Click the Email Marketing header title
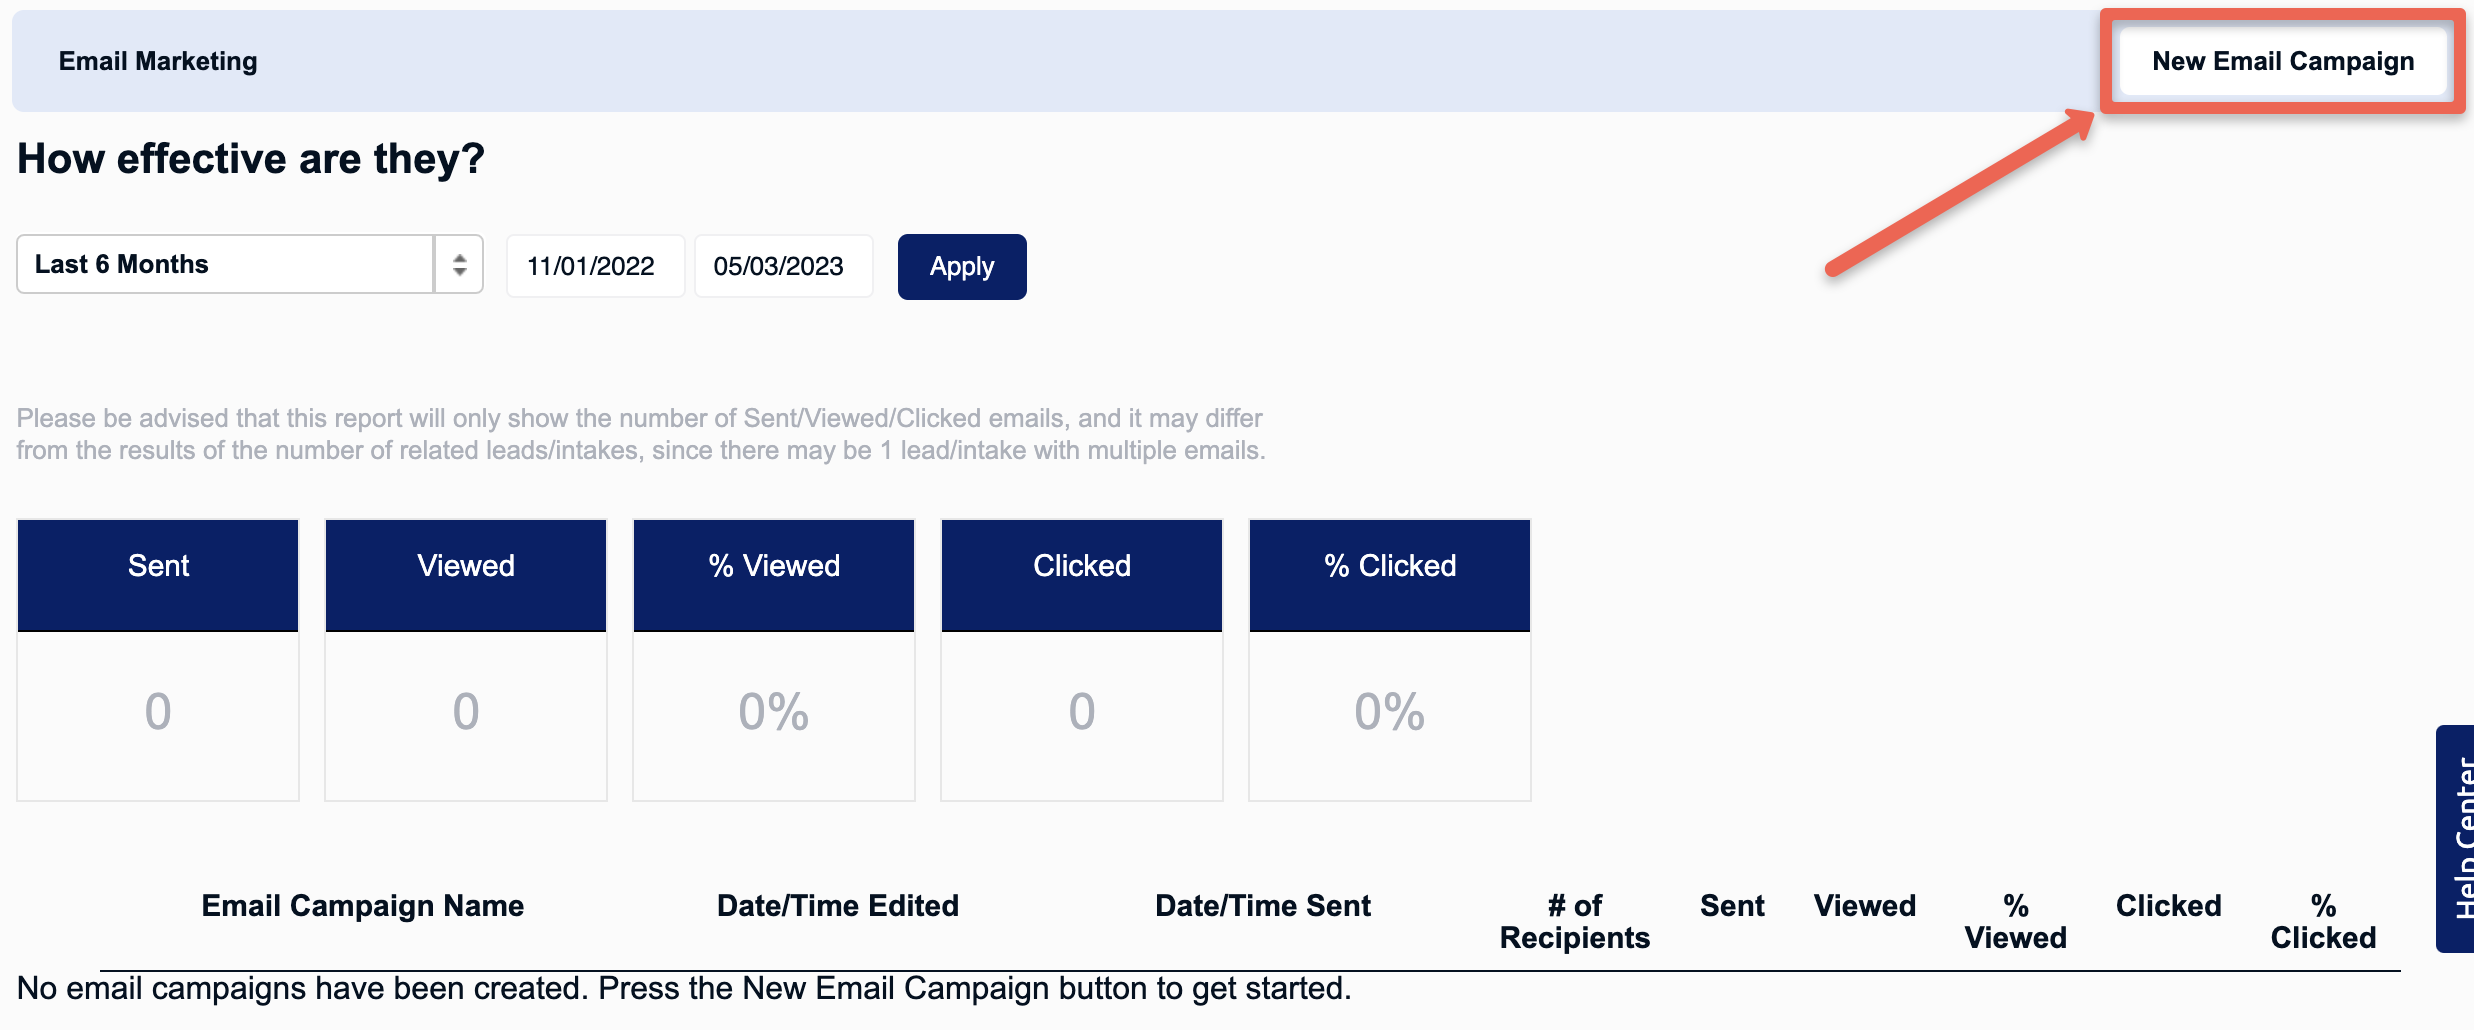The height and width of the screenshot is (1030, 2474). pyautogui.click(x=158, y=61)
